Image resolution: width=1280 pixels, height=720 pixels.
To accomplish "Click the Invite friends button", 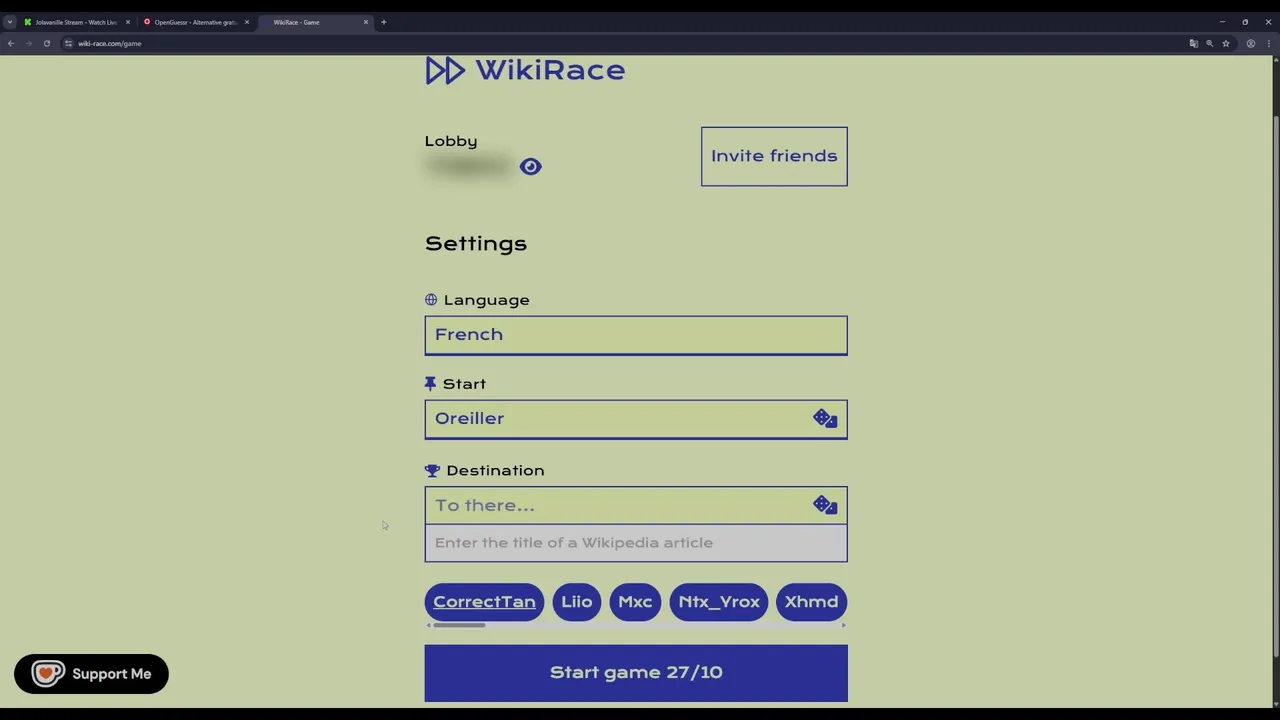I will pyautogui.click(x=774, y=156).
